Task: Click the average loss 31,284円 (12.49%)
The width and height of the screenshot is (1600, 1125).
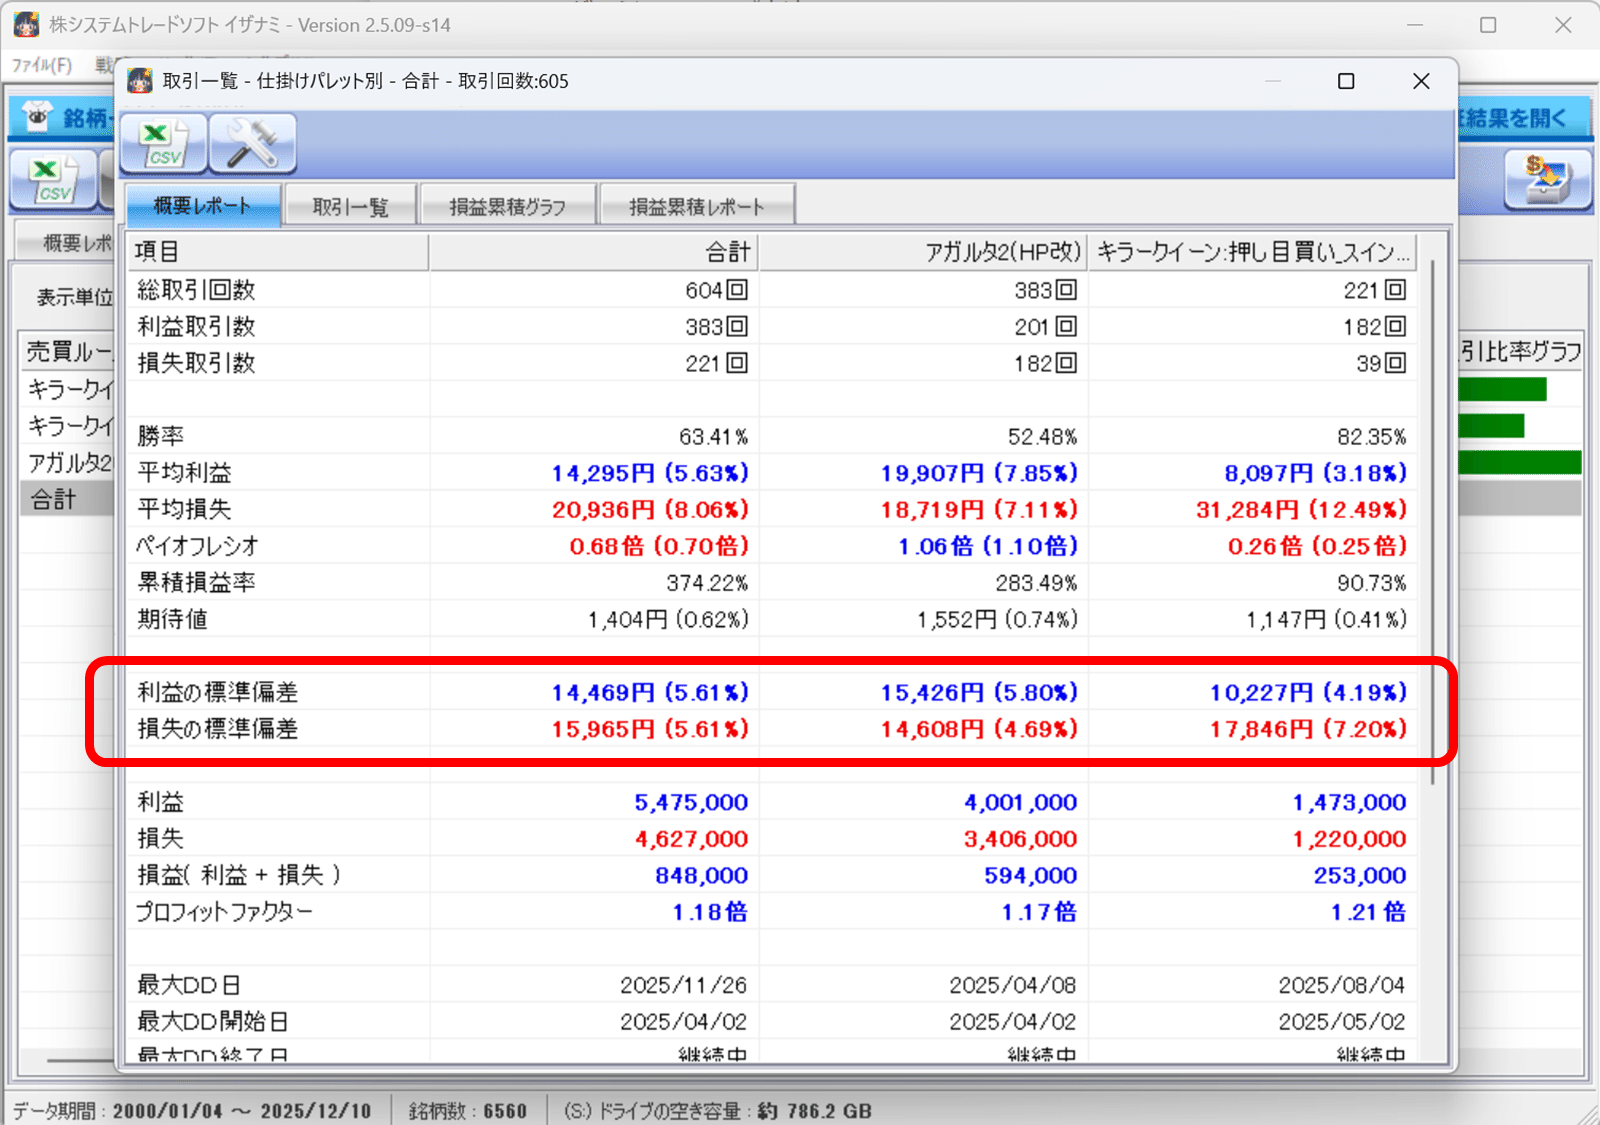Action: [1301, 509]
